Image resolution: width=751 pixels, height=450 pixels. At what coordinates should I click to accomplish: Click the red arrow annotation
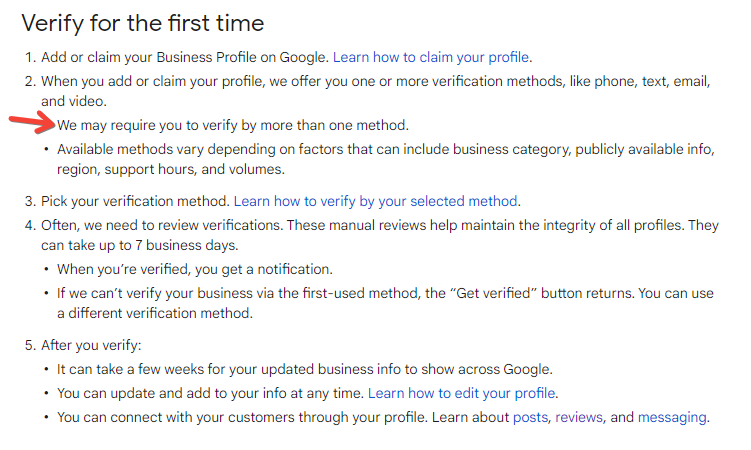tap(32, 122)
